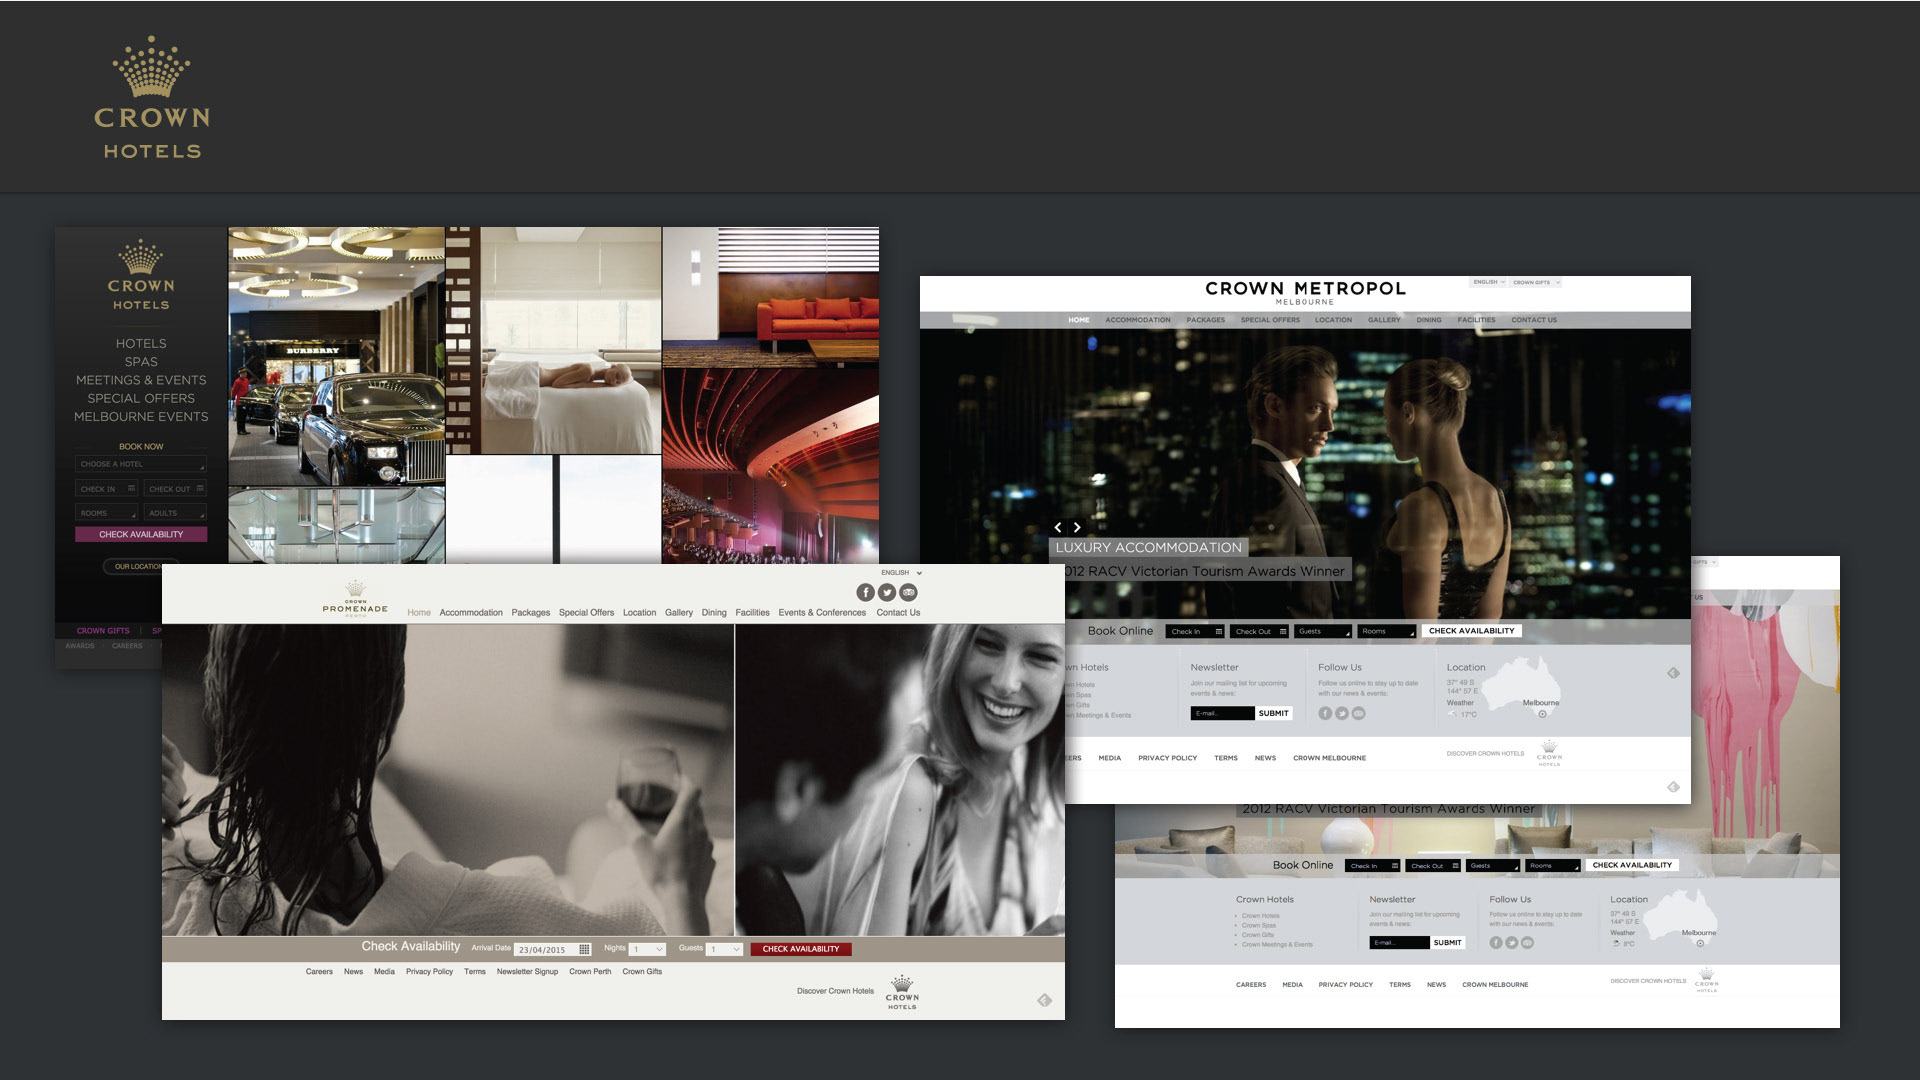The image size is (1920, 1080).
Task: Click CHECK AVAILABILITY button on Metropol page
Action: coord(1471,631)
